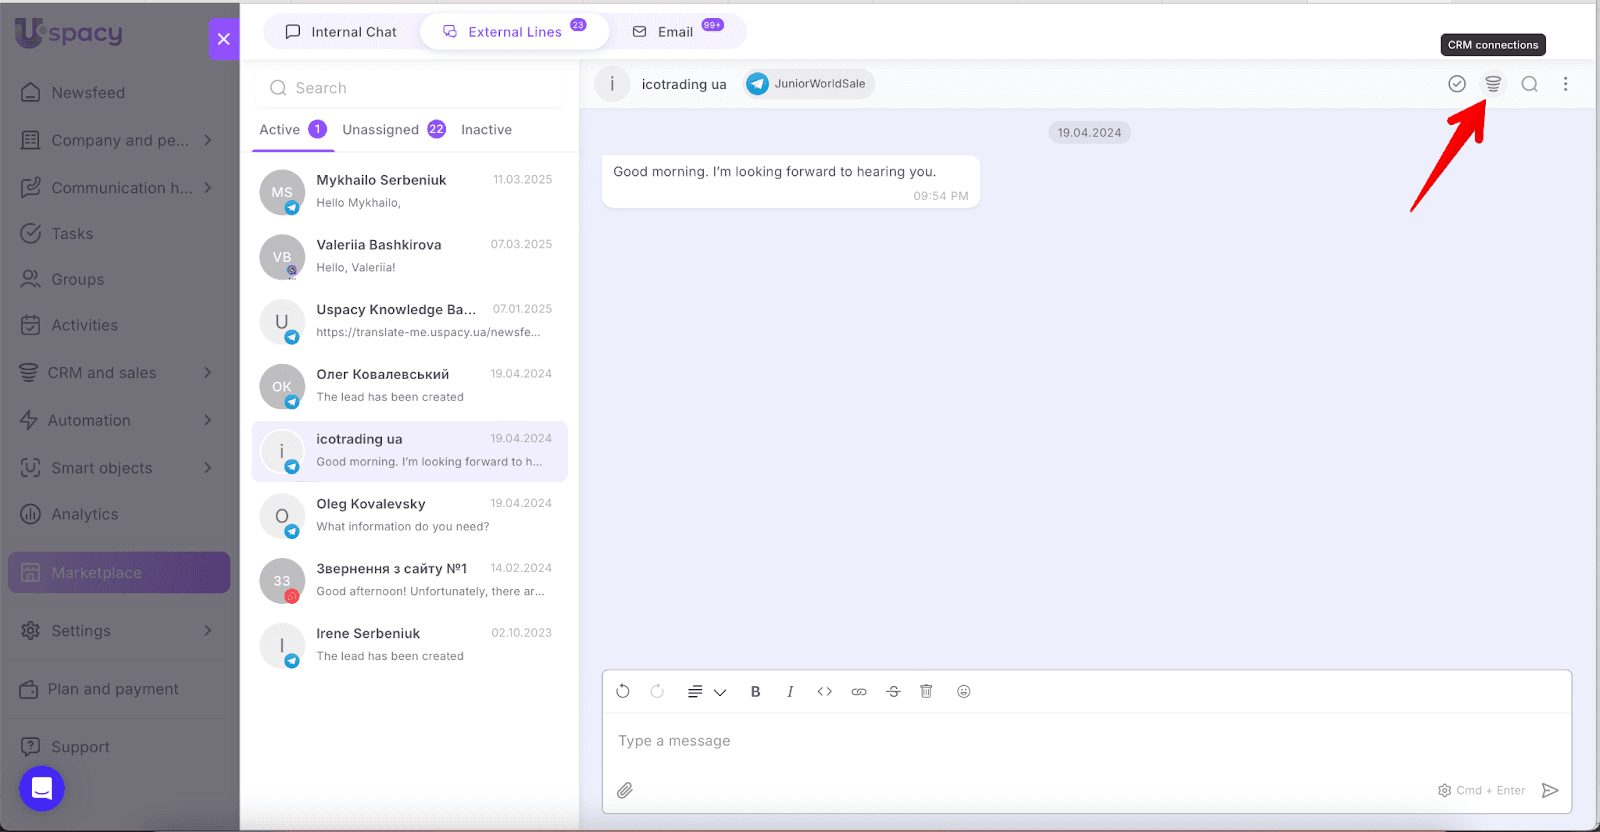Open CRM connections icon in chat header
This screenshot has height=832, width=1600.
point(1492,84)
